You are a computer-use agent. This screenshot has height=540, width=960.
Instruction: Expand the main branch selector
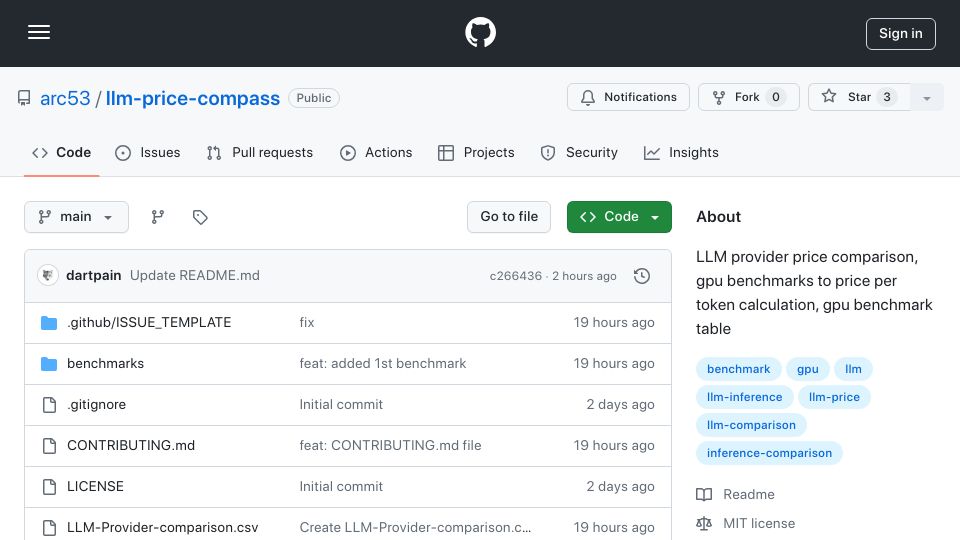coord(77,217)
